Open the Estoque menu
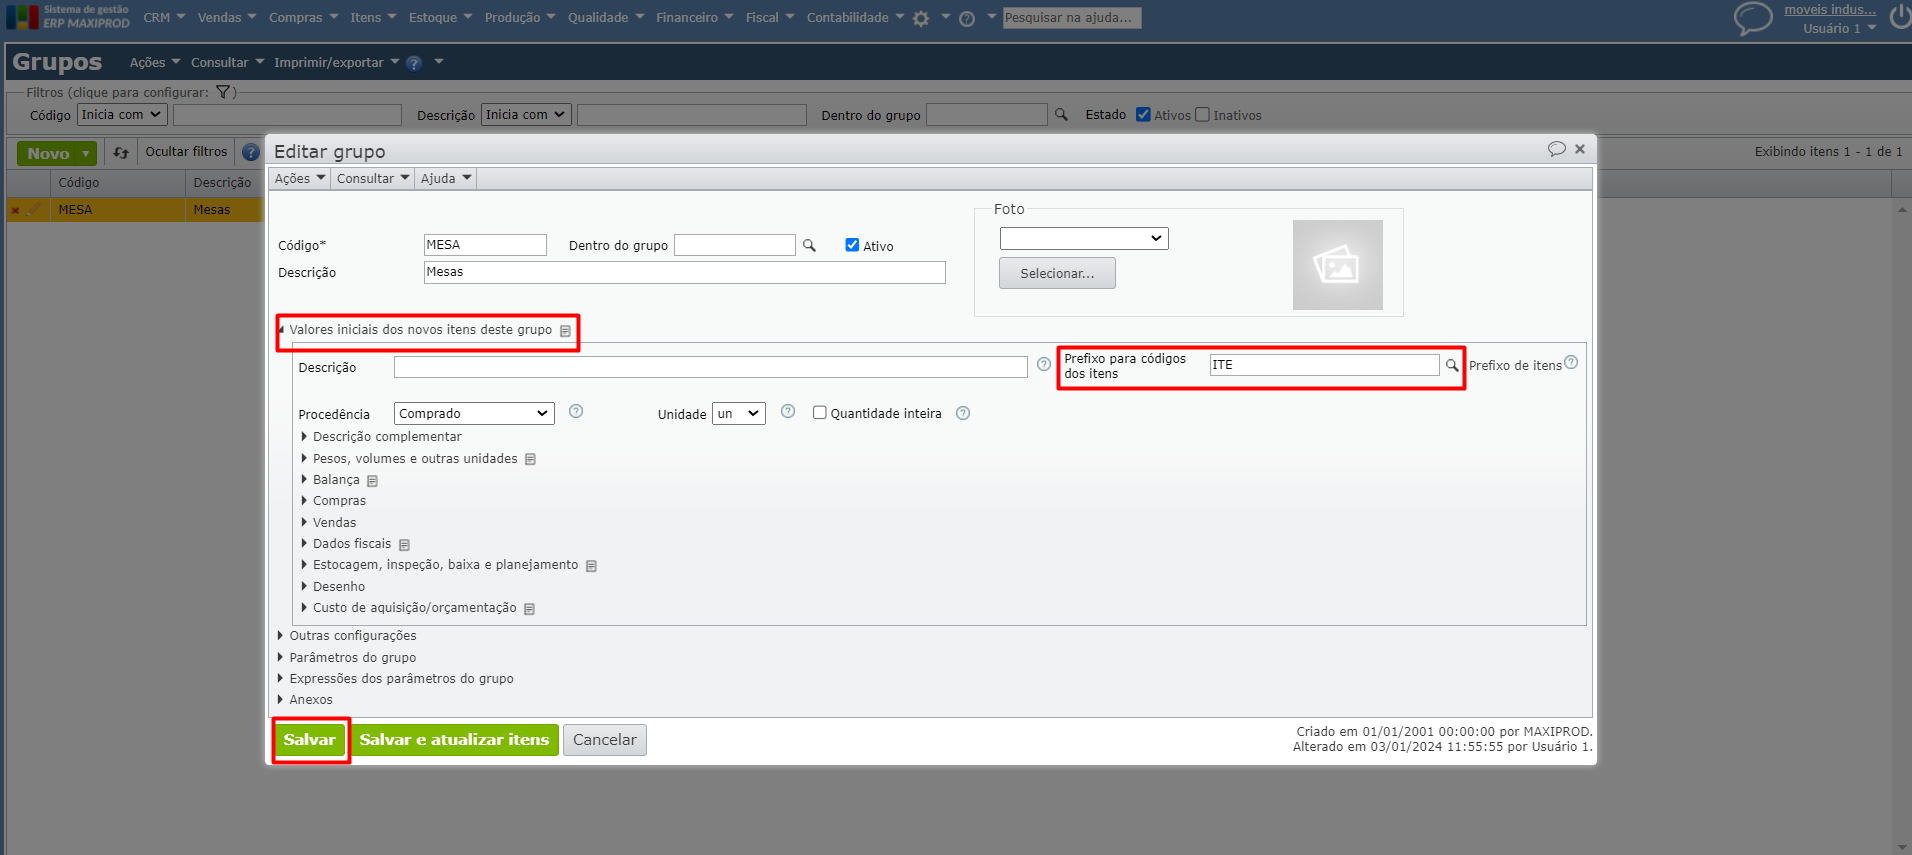1912x855 pixels. (x=440, y=18)
